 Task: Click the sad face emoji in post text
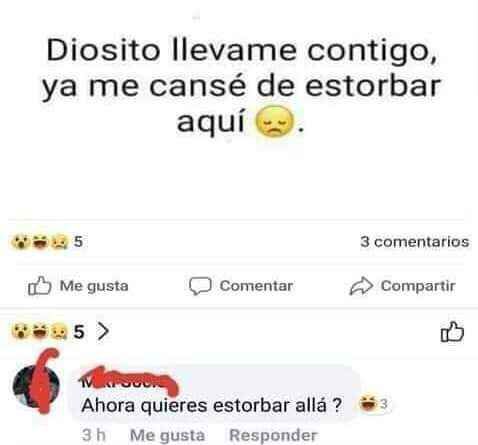point(275,121)
